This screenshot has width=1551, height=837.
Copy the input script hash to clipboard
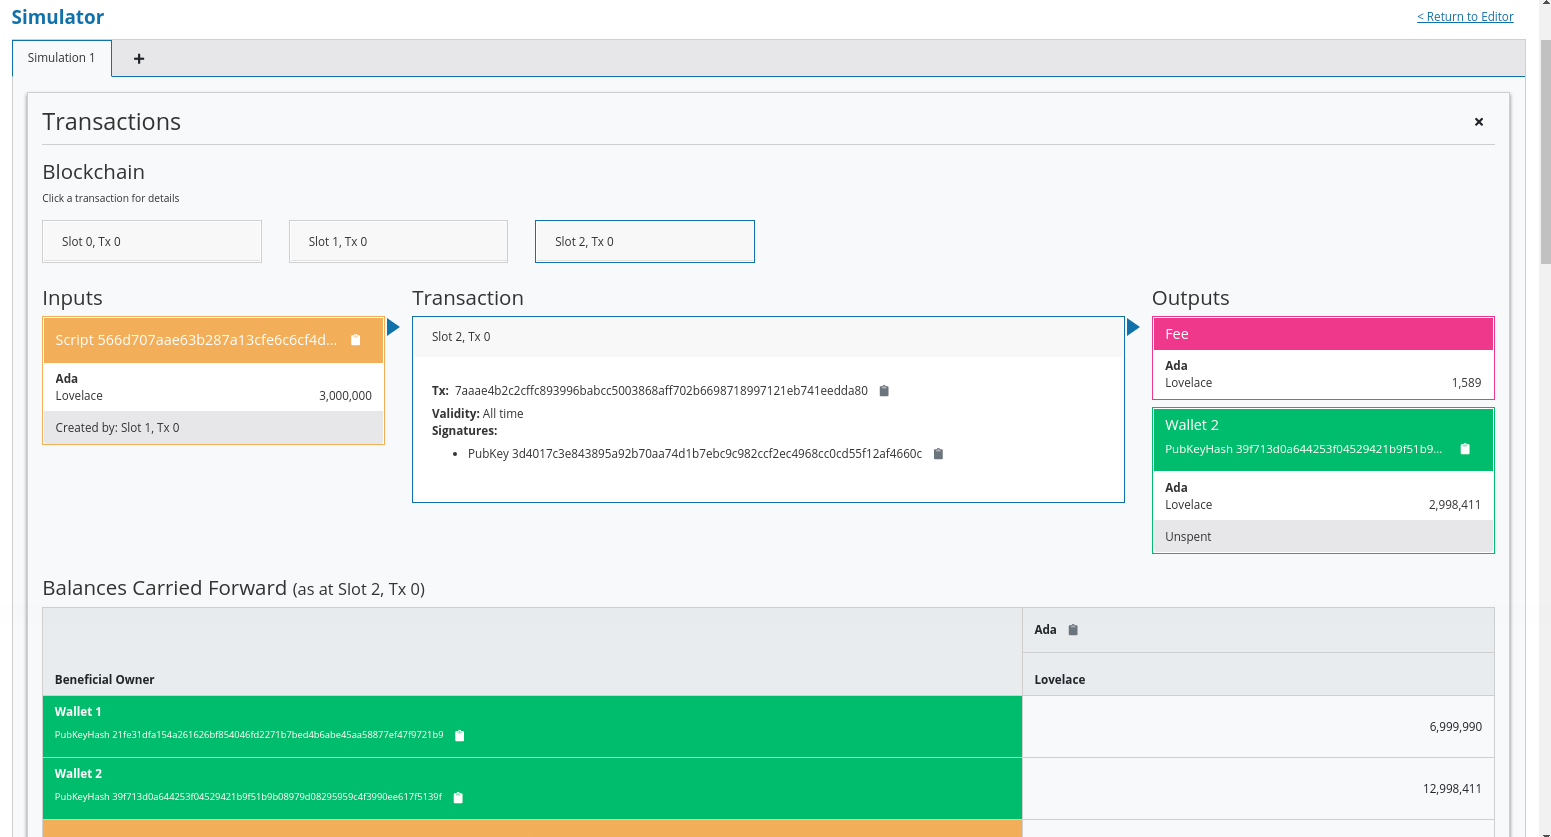point(355,340)
